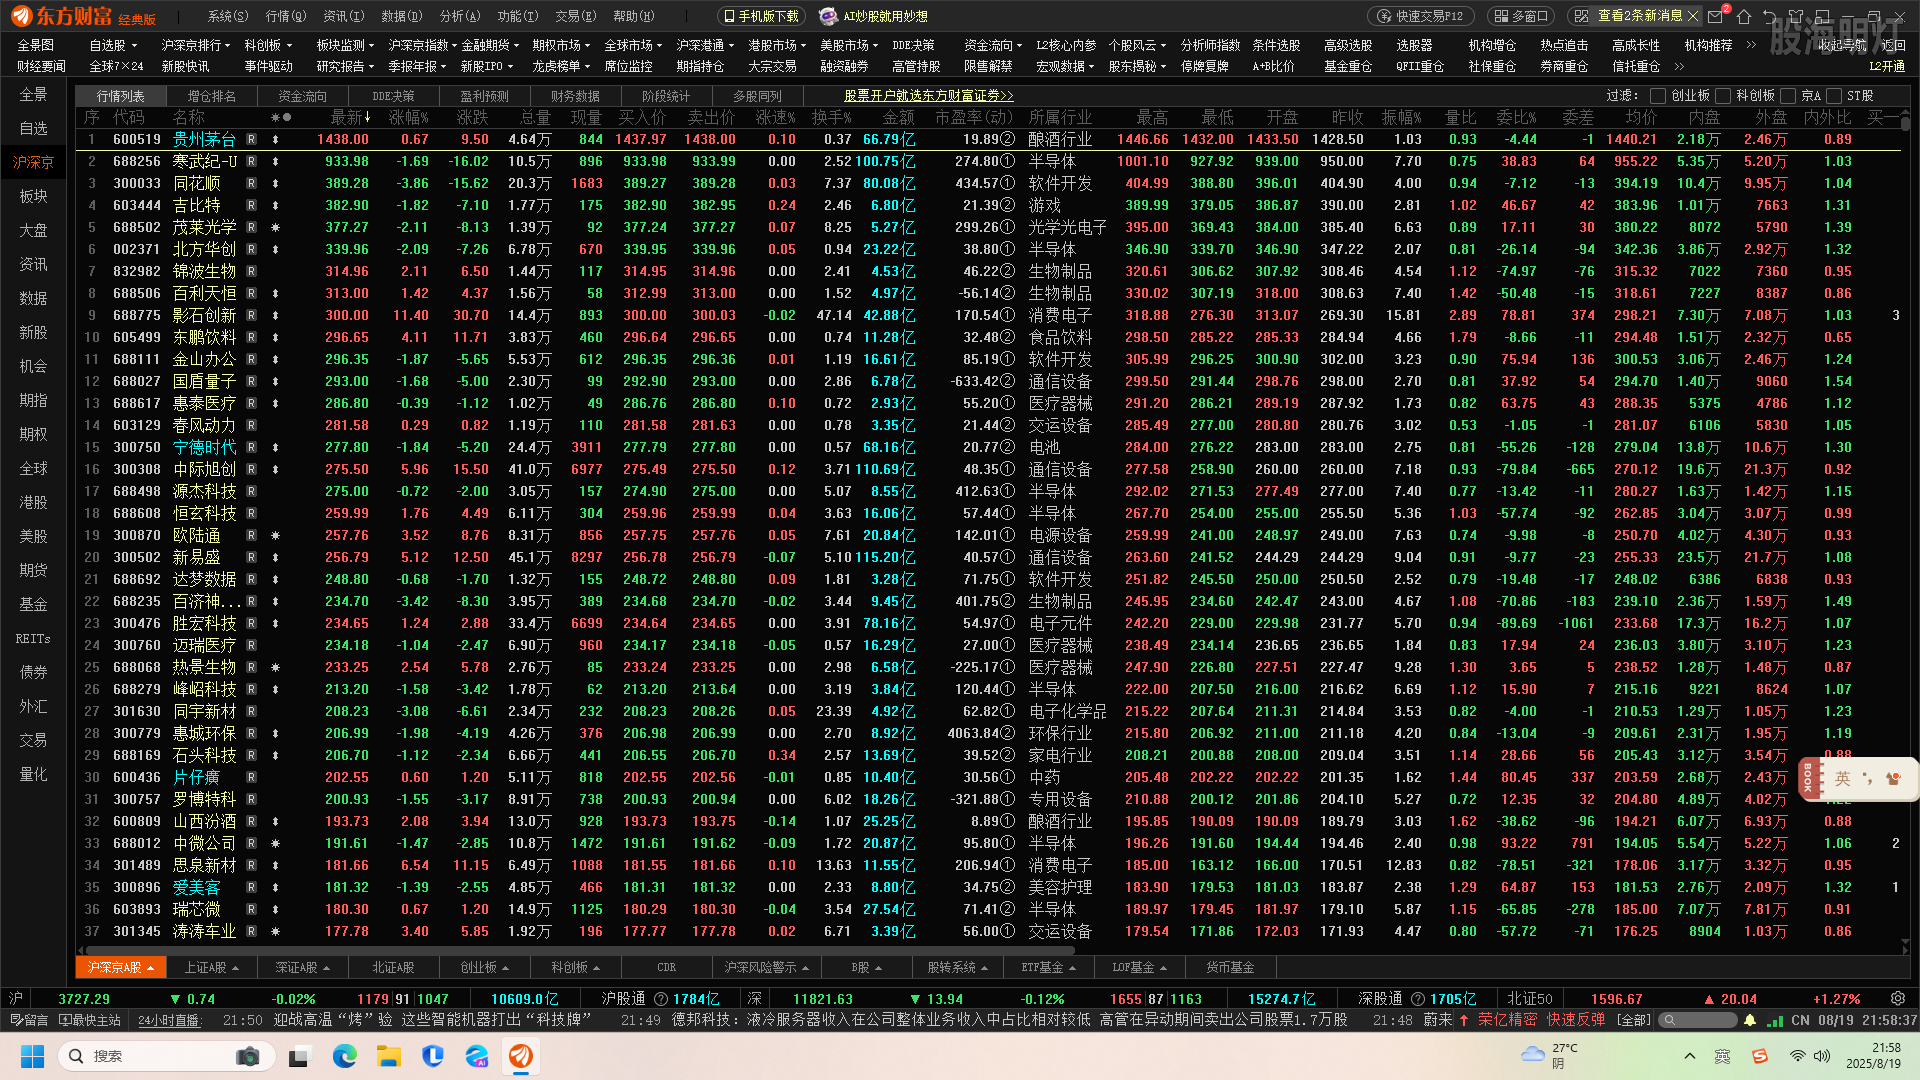Click the 沪股通 question mark icon
This screenshot has height=1080, width=1920.
click(x=661, y=998)
